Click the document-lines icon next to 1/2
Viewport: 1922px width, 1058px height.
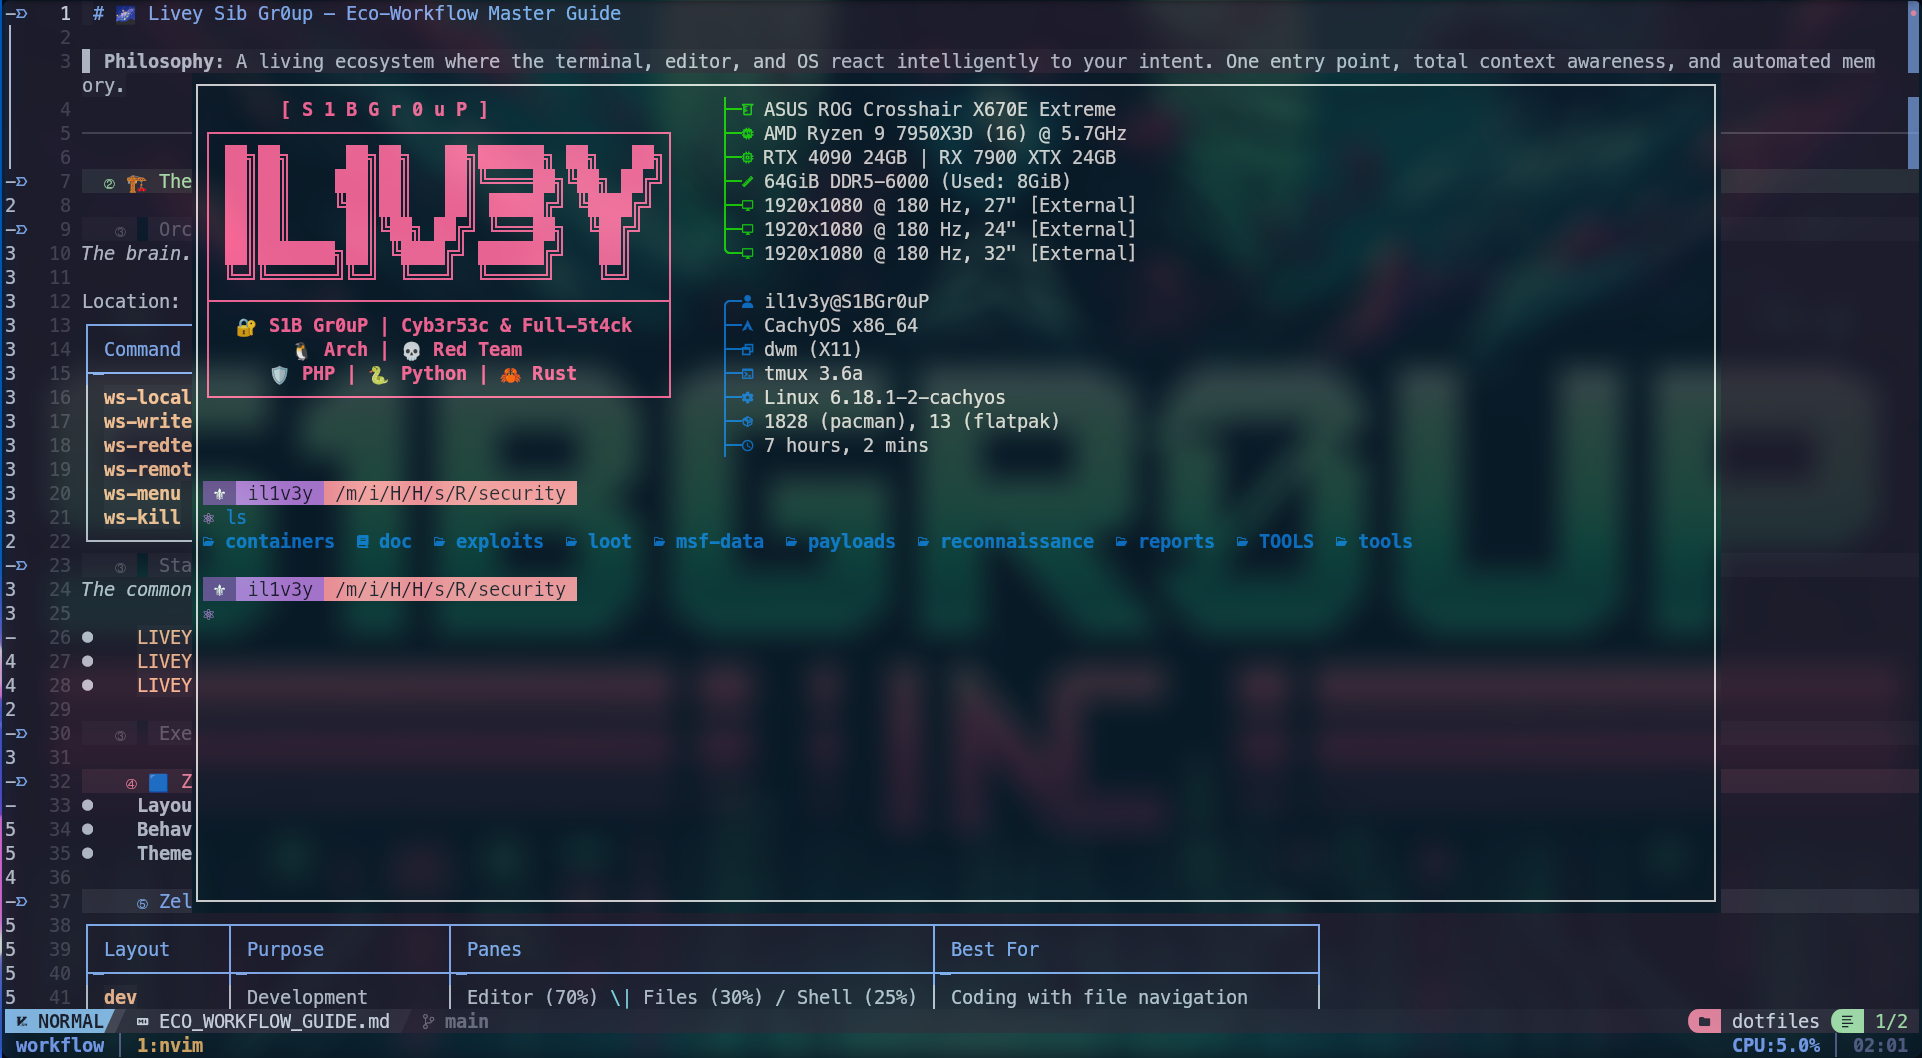click(1847, 1020)
